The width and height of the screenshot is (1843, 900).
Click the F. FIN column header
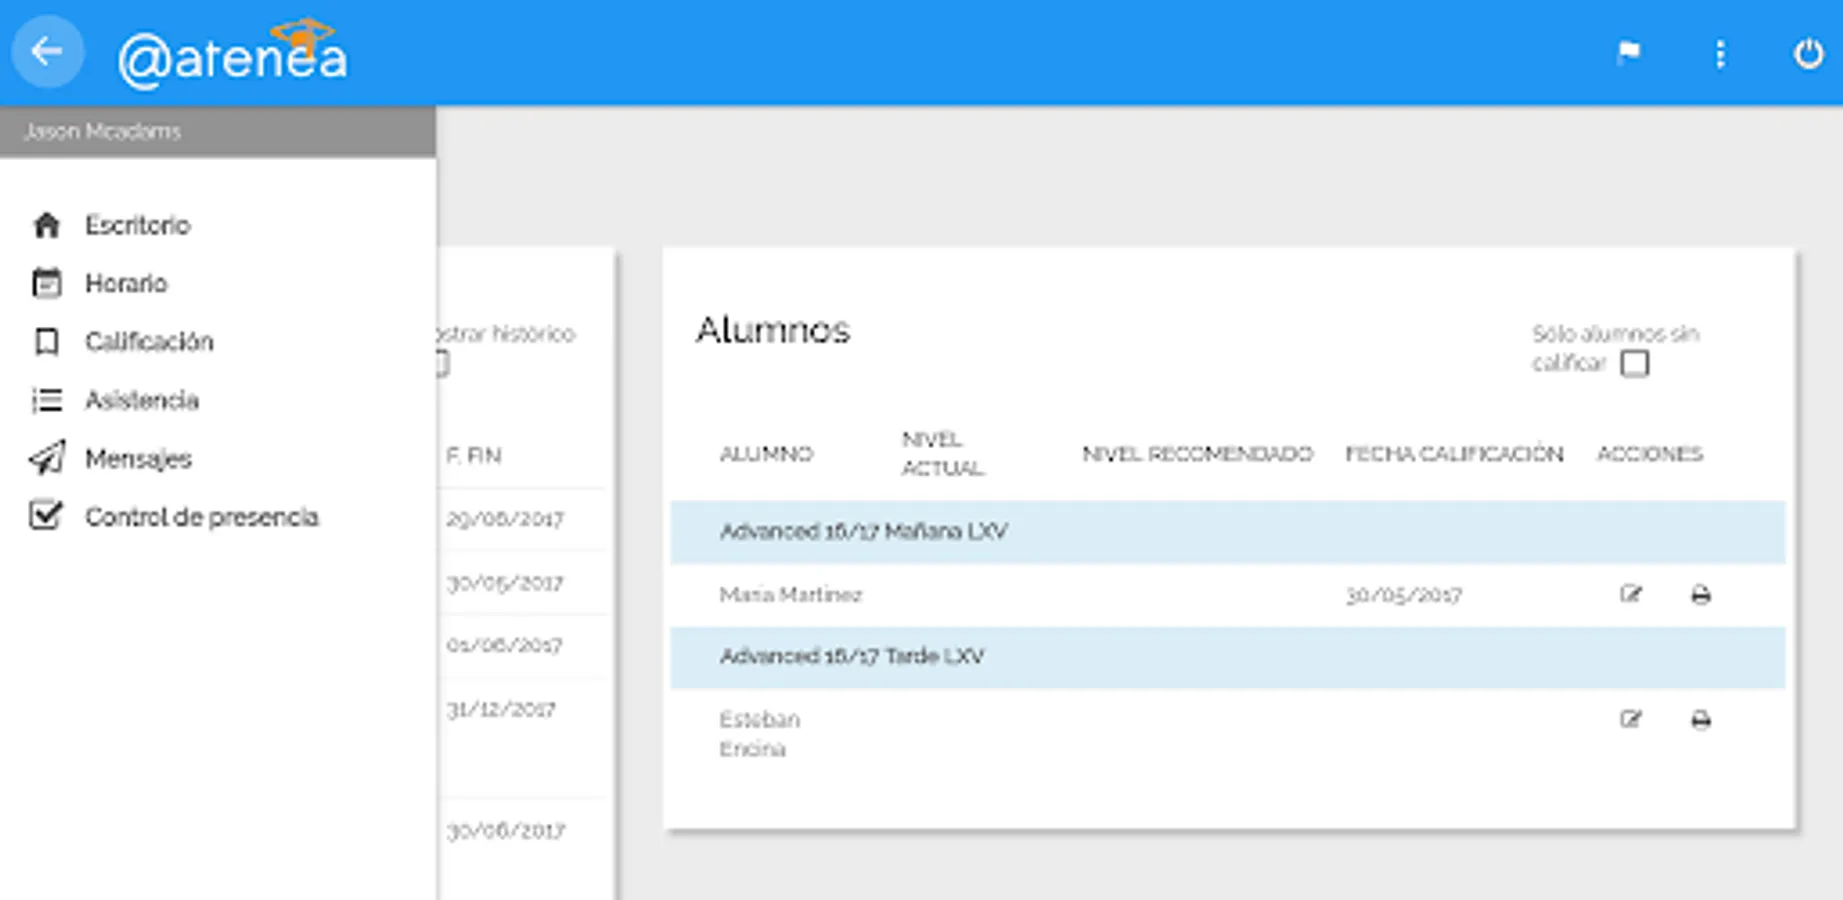[474, 456]
